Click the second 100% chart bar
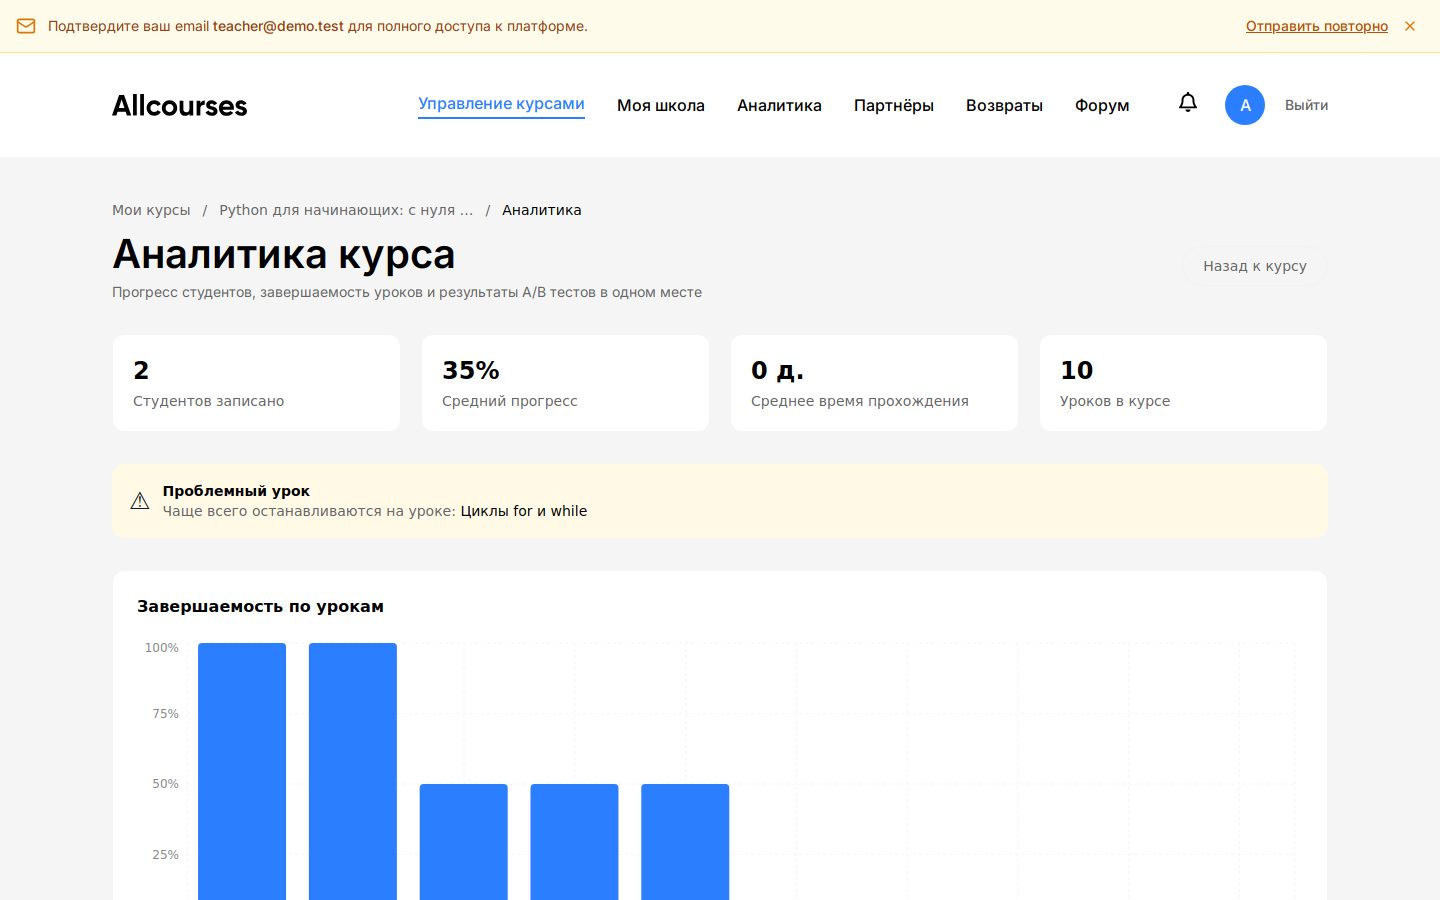This screenshot has height=900, width=1440. (353, 771)
